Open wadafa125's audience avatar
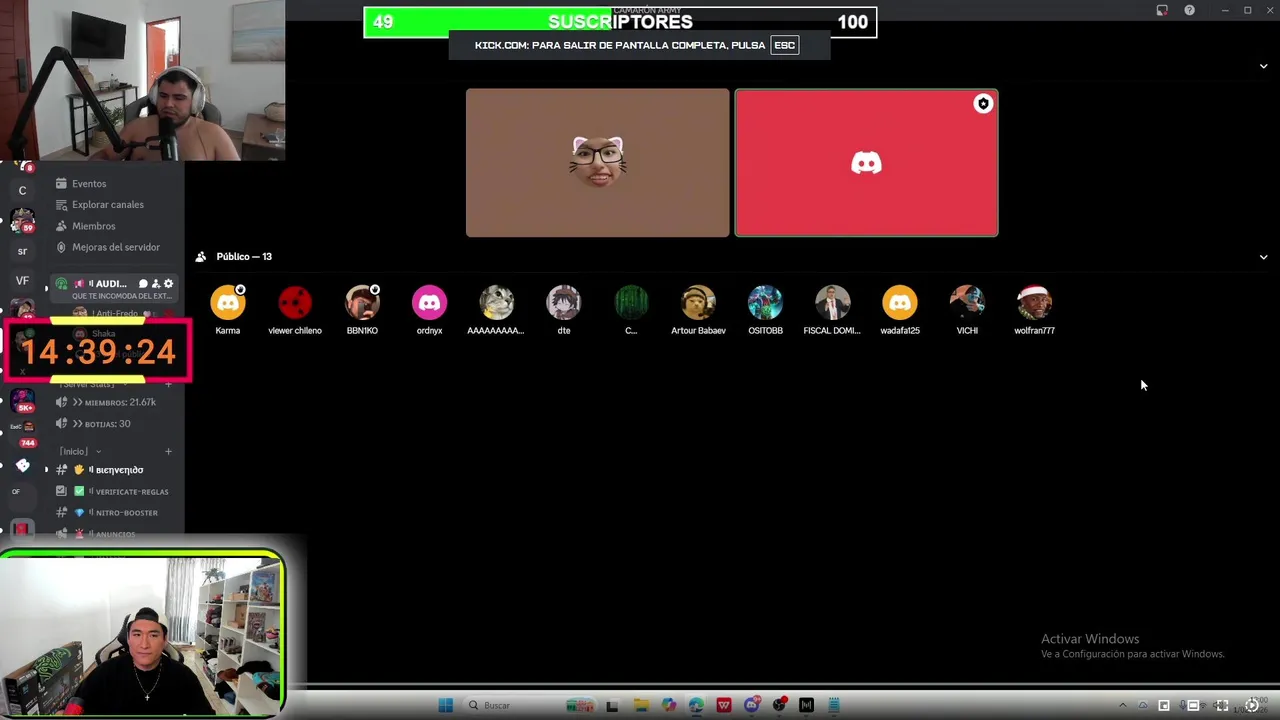1280x720 pixels. pos(900,302)
